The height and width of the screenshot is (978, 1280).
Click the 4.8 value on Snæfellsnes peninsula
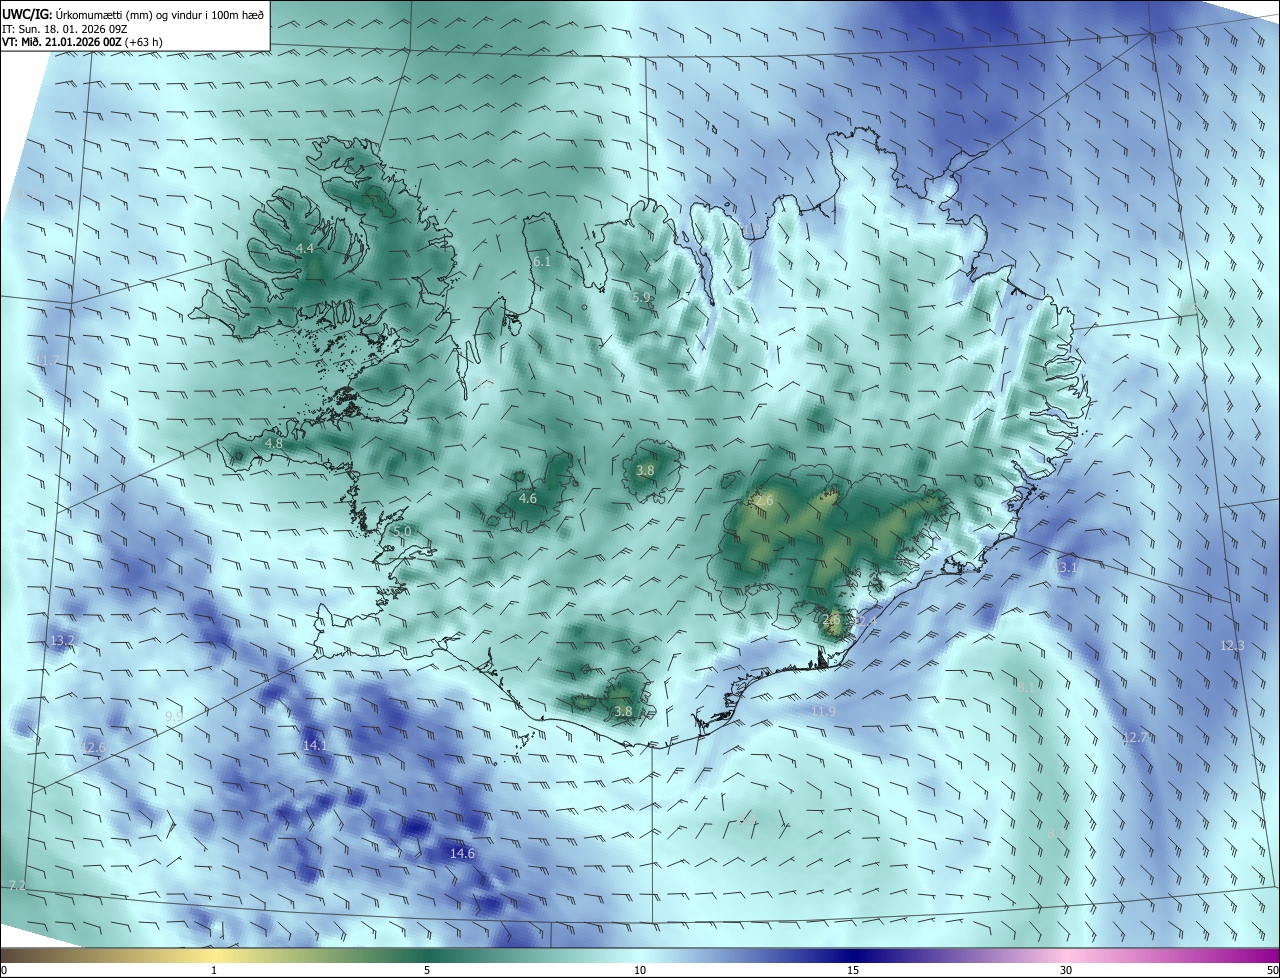point(274,443)
